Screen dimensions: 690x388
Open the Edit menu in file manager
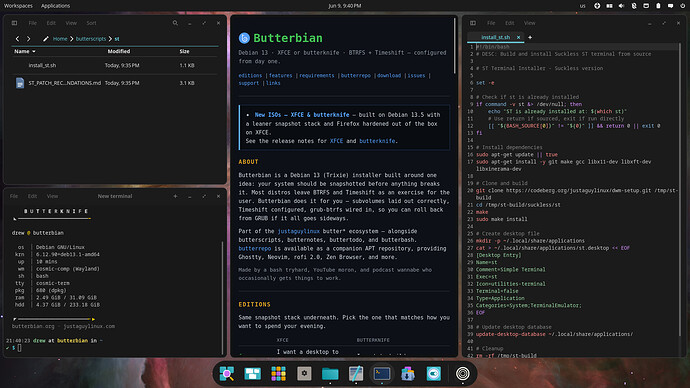coord(51,23)
